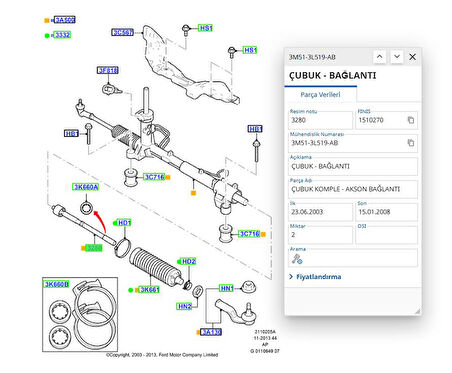Go to previous part with up chevron
Image resolution: width=452 pixels, height=373 pixels.
pos(379,57)
